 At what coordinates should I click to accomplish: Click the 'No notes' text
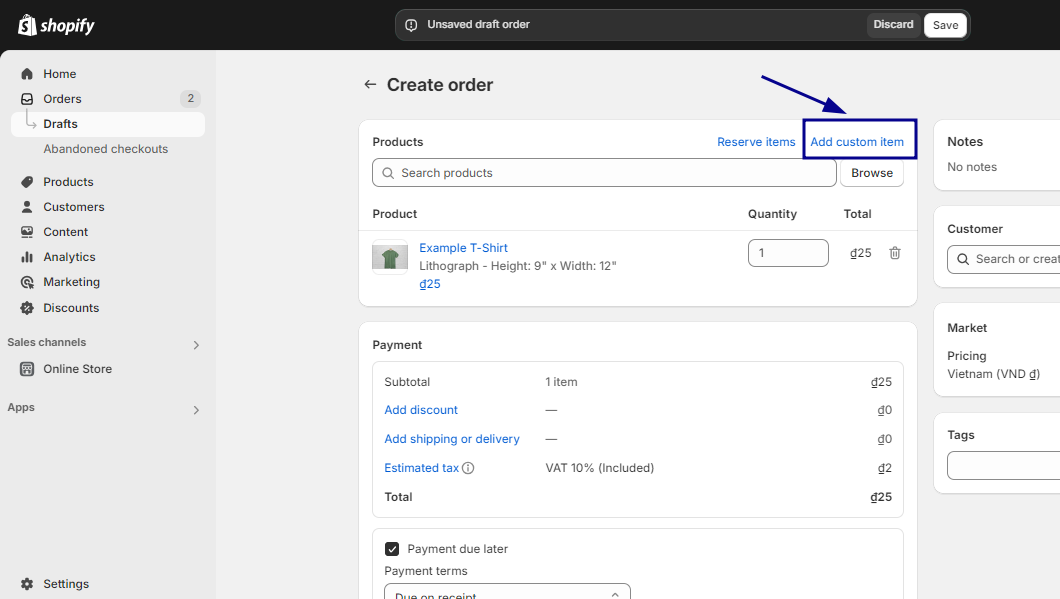[971, 167]
